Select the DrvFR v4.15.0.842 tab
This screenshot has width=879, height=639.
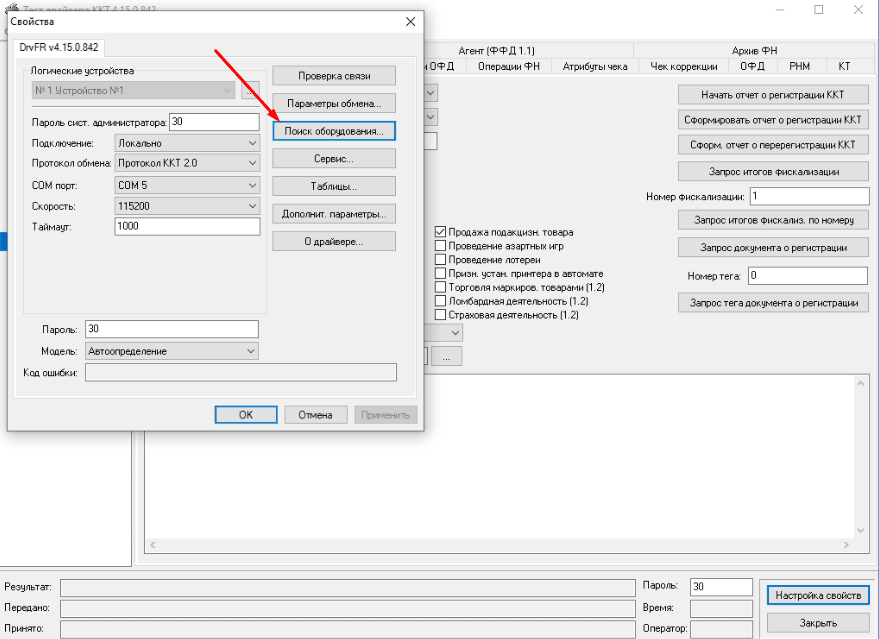[61, 48]
